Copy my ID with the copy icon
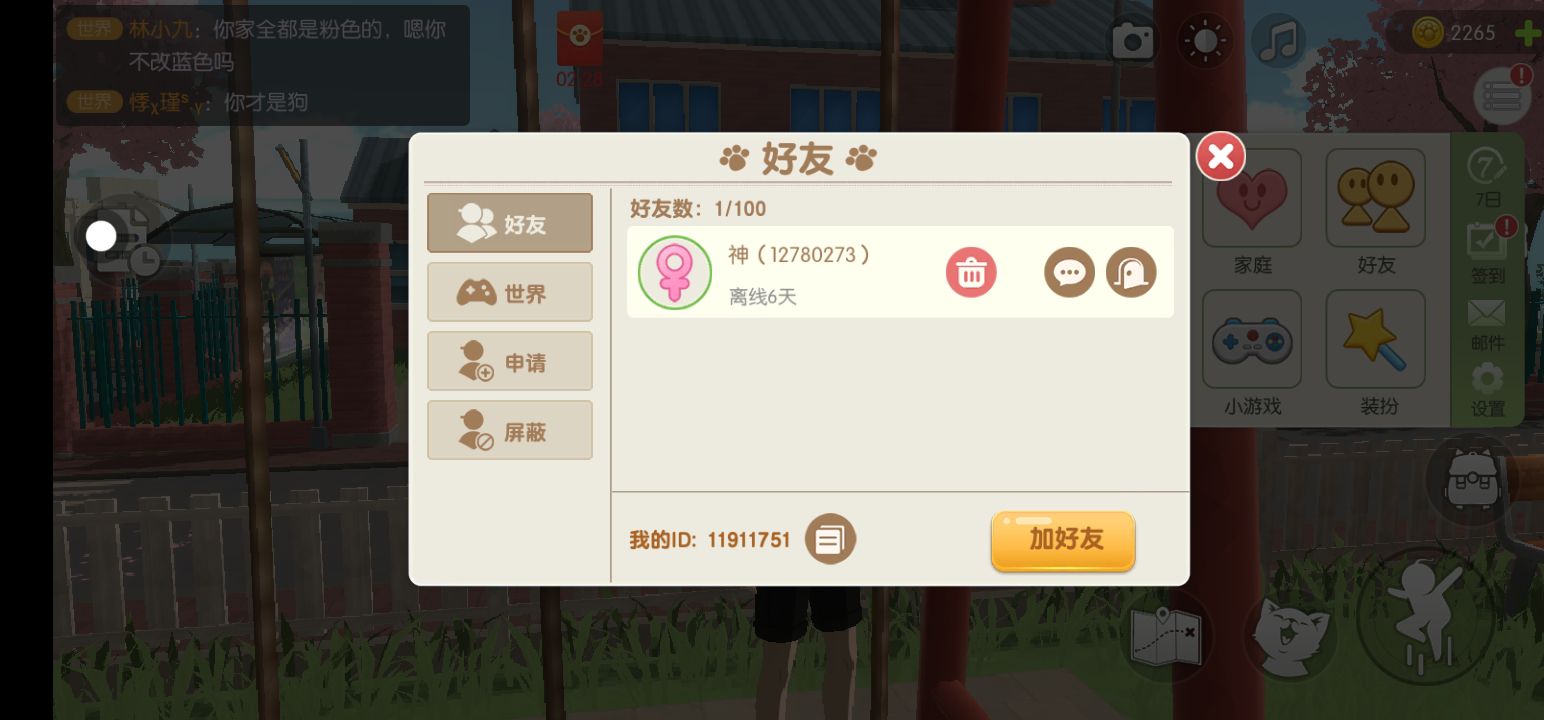The image size is (1544, 720). coord(830,539)
